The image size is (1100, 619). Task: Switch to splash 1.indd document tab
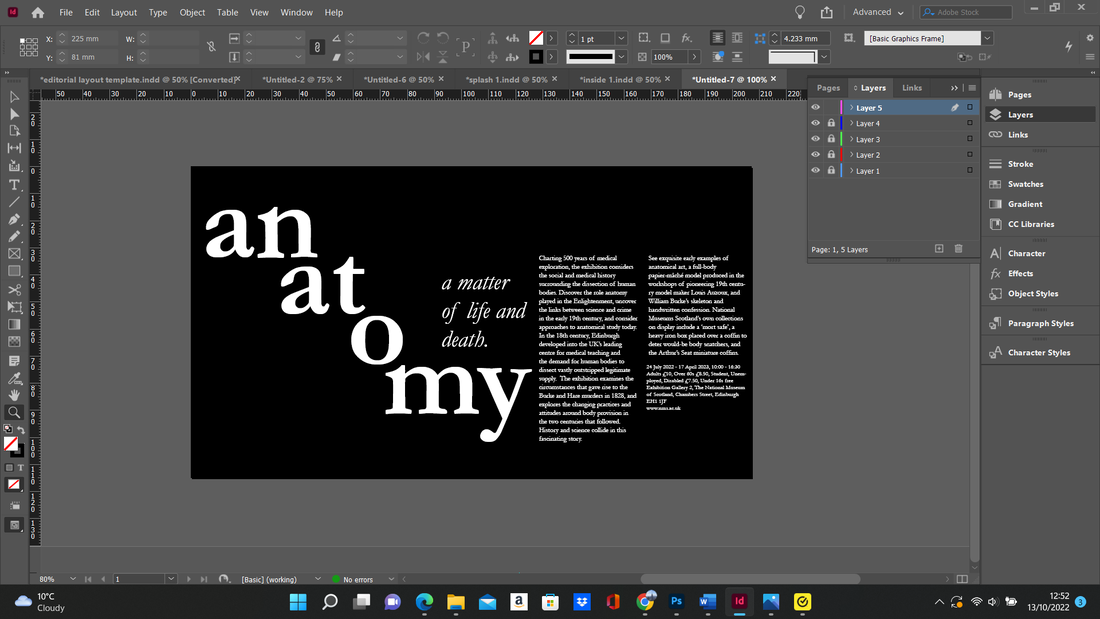tap(507, 79)
